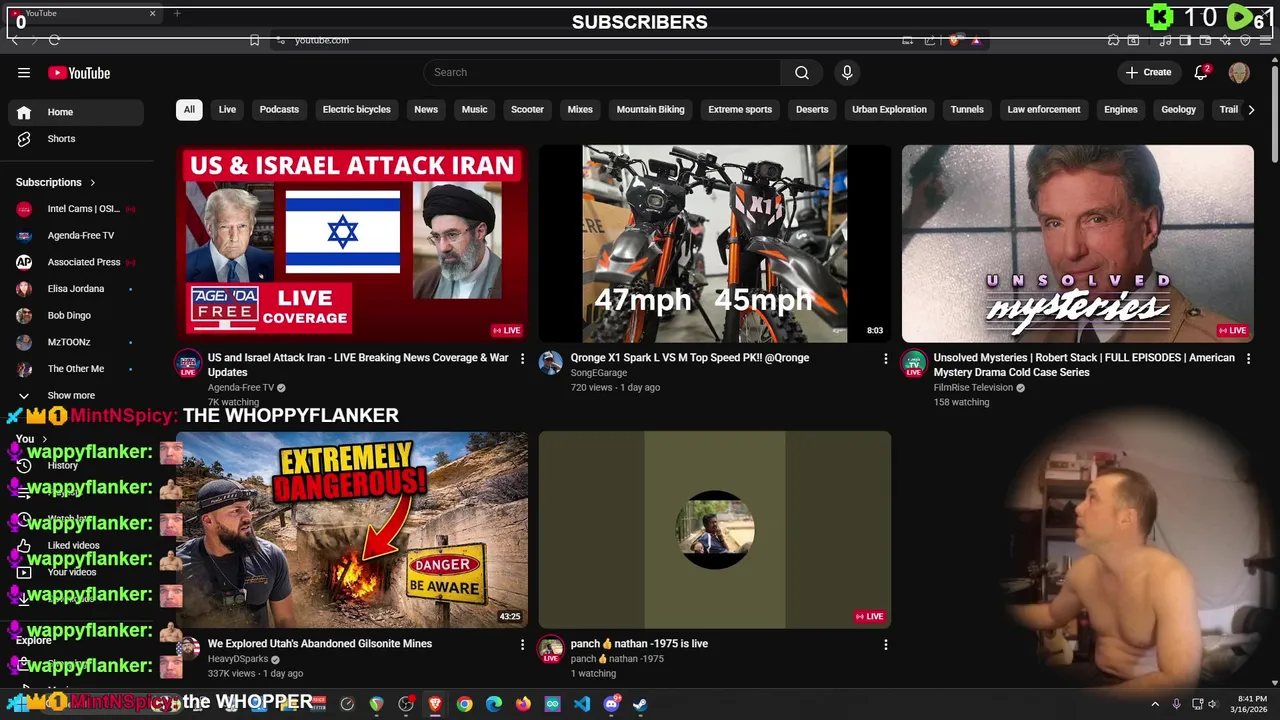
Task: Share this page using address bar icon
Action: (x=930, y=40)
